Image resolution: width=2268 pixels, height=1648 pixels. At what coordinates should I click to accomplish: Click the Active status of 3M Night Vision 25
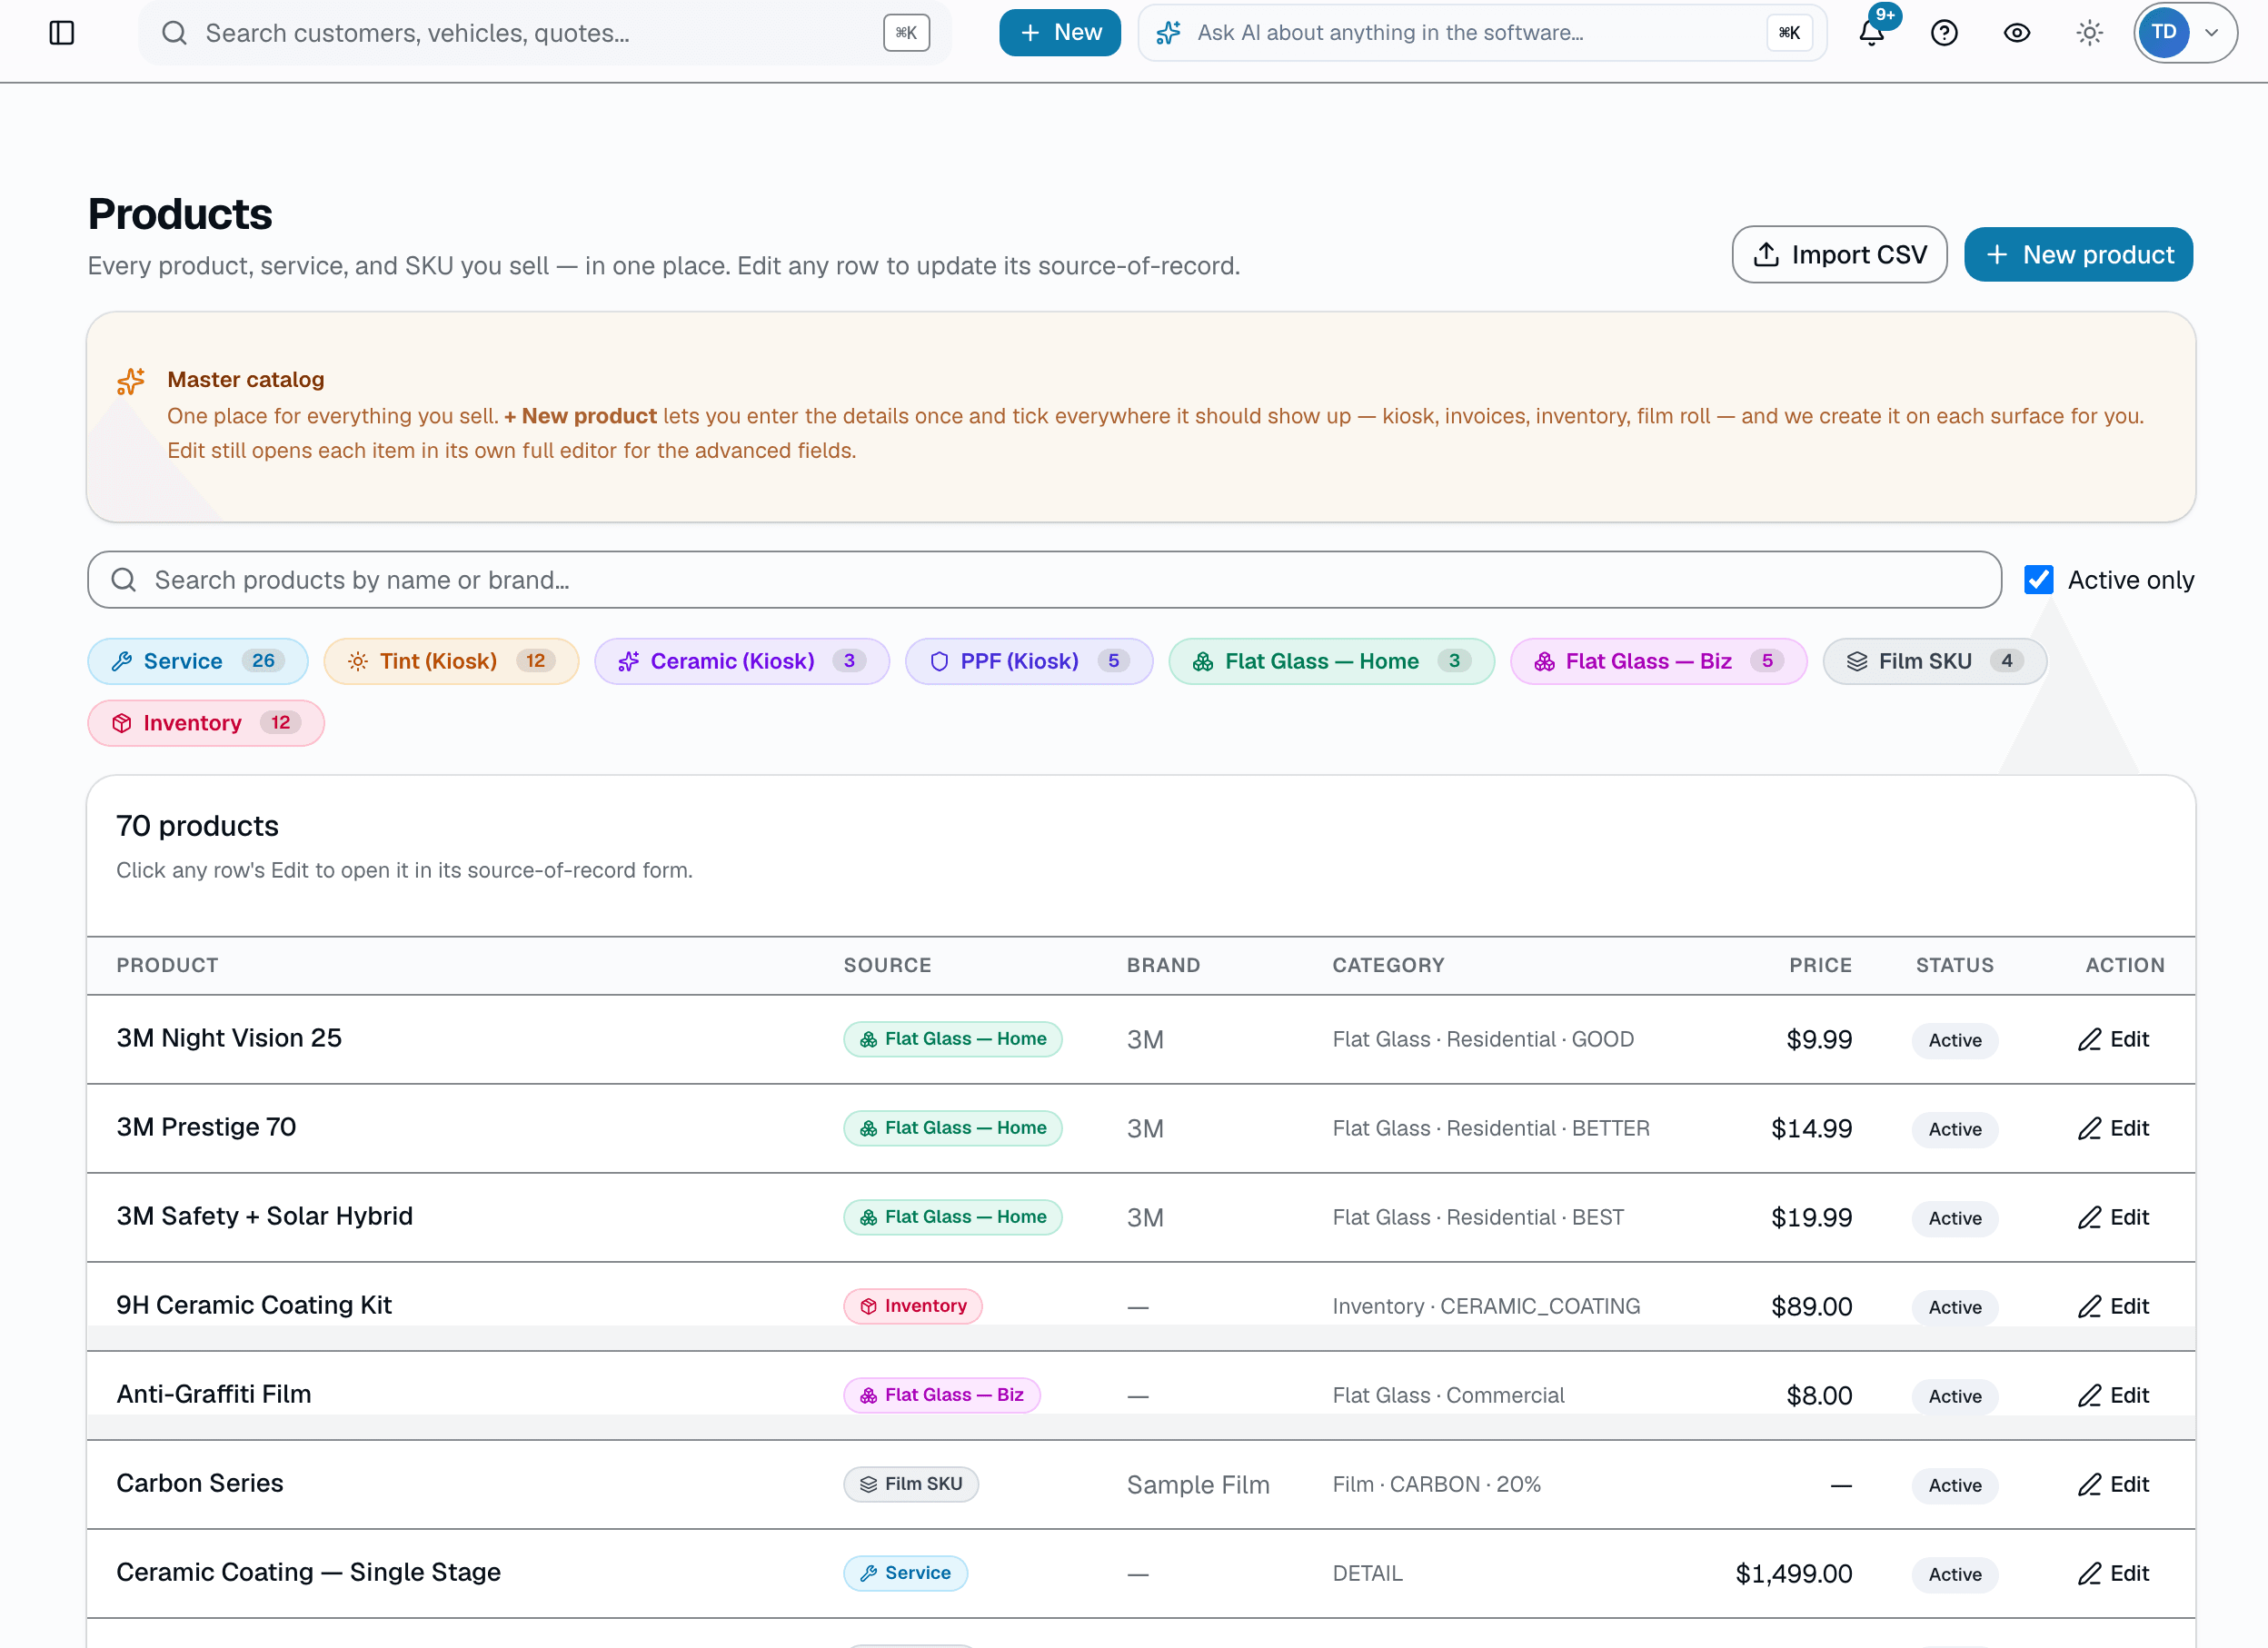coord(1955,1040)
